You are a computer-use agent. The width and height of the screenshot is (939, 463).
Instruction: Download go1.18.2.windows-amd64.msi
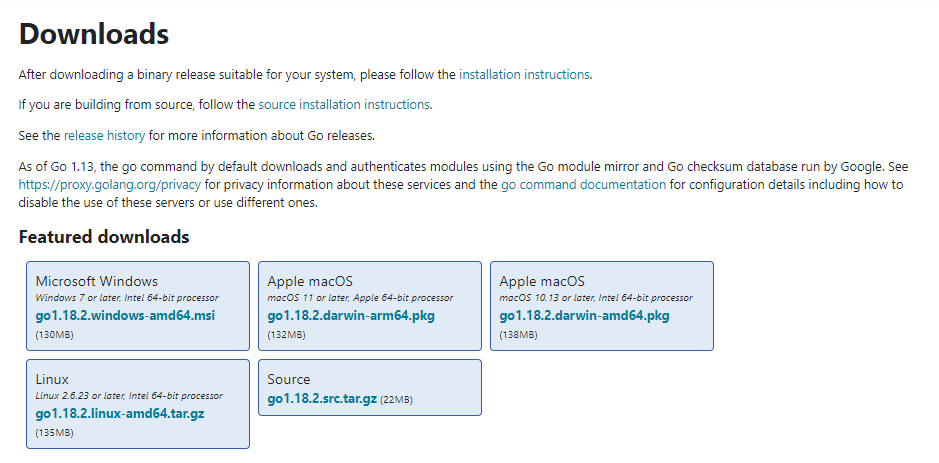coord(125,316)
